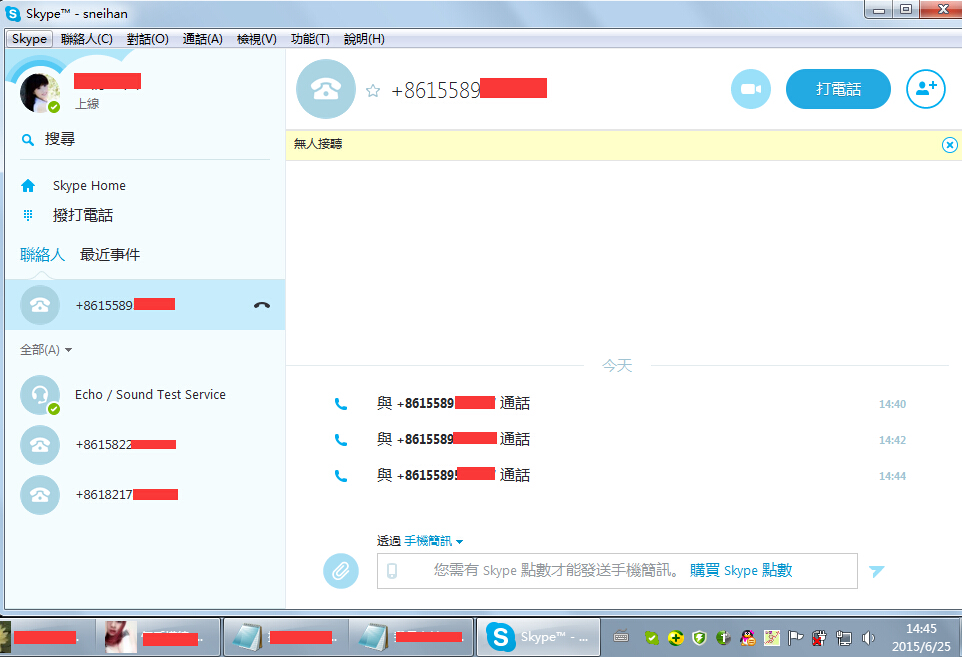Go to Skype Home
The width and height of the screenshot is (962, 657).
pos(88,186)
